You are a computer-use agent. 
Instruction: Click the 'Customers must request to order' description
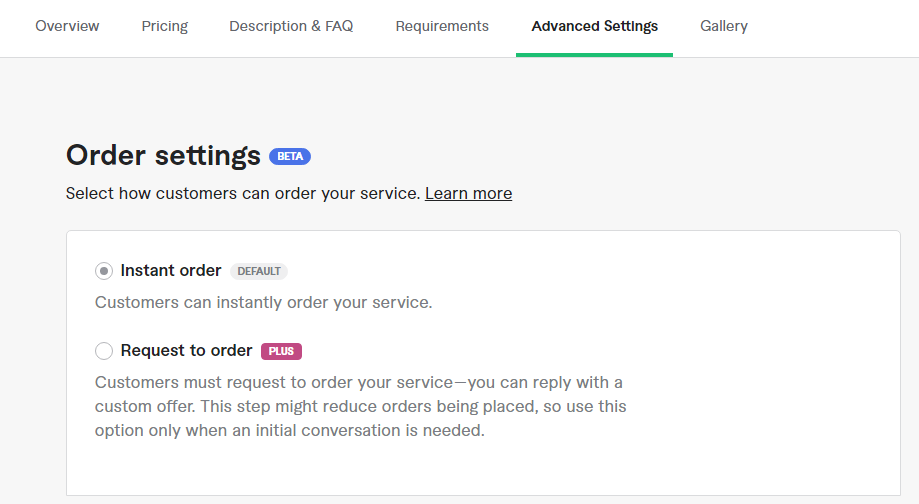tap(360, 406)
